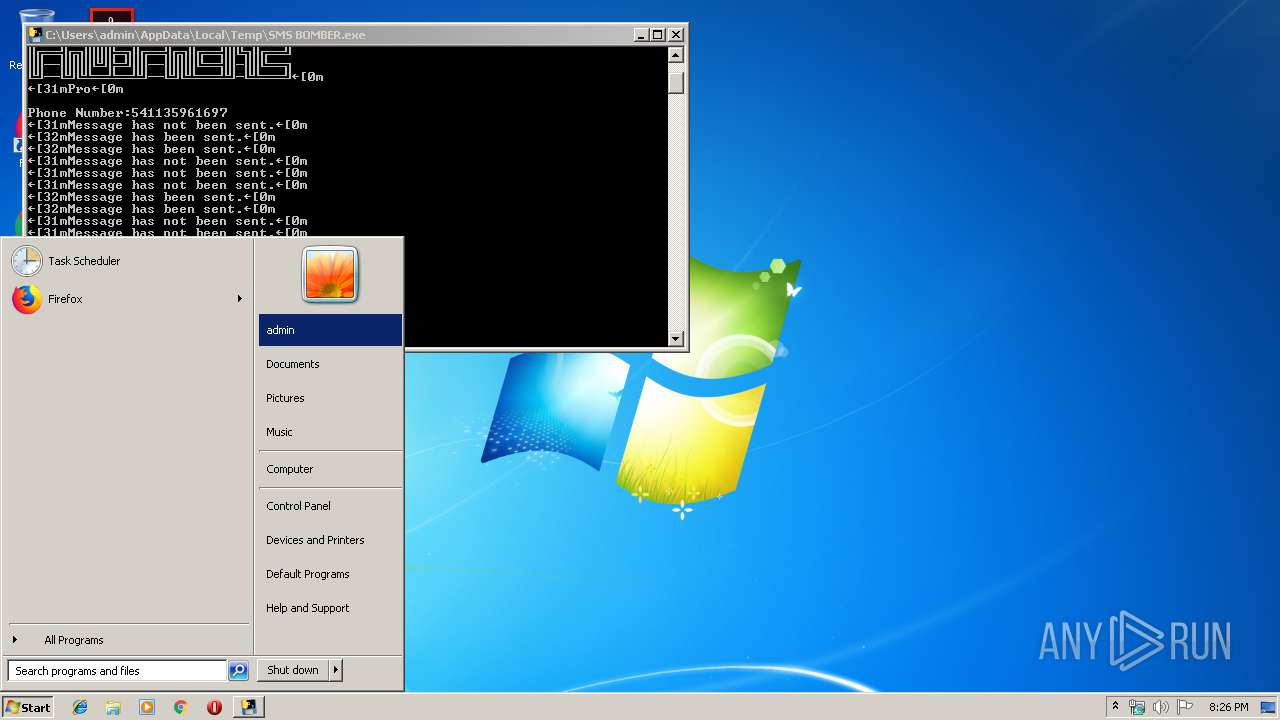This screenshot has height=720, width=1280.
Task: Open volume control tray icon
Action: point(1161,707)
